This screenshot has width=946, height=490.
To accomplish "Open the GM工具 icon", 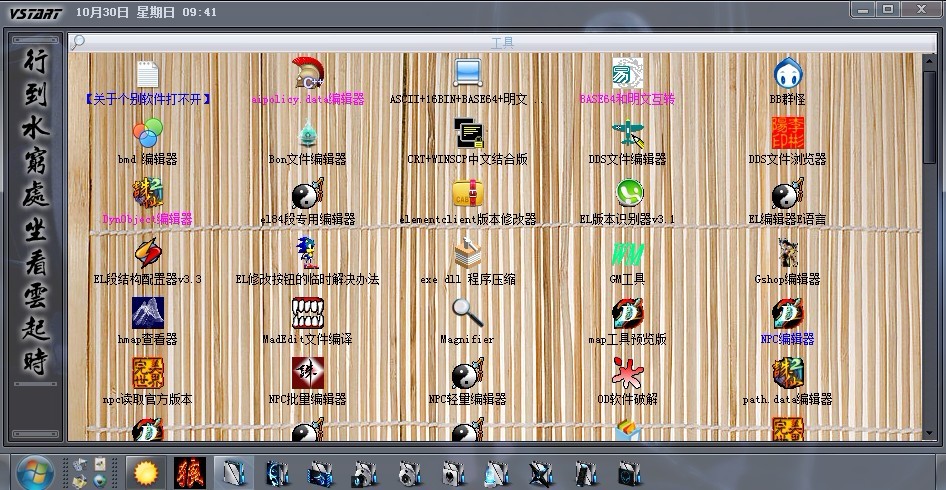I will point(628,254).
